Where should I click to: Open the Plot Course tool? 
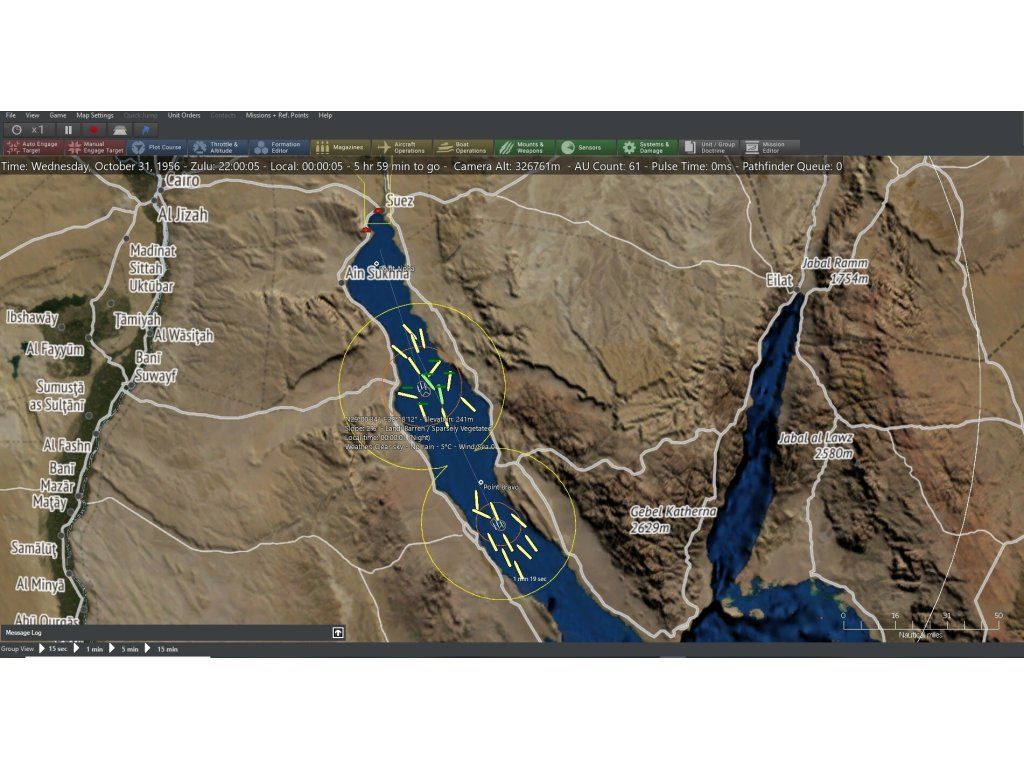[157, 147]
